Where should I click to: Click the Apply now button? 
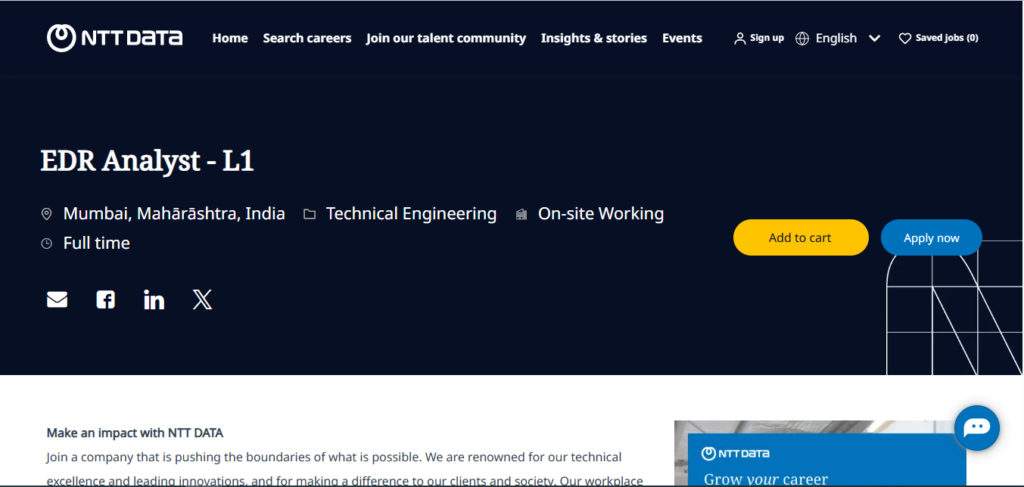(x=931, y=238)
